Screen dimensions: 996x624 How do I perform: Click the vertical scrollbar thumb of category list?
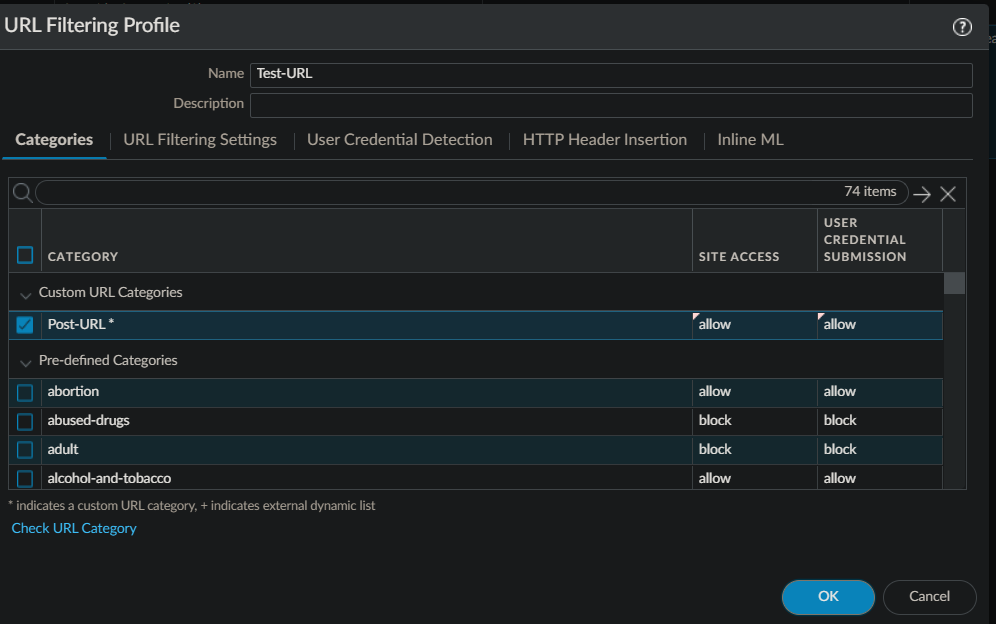954,283
